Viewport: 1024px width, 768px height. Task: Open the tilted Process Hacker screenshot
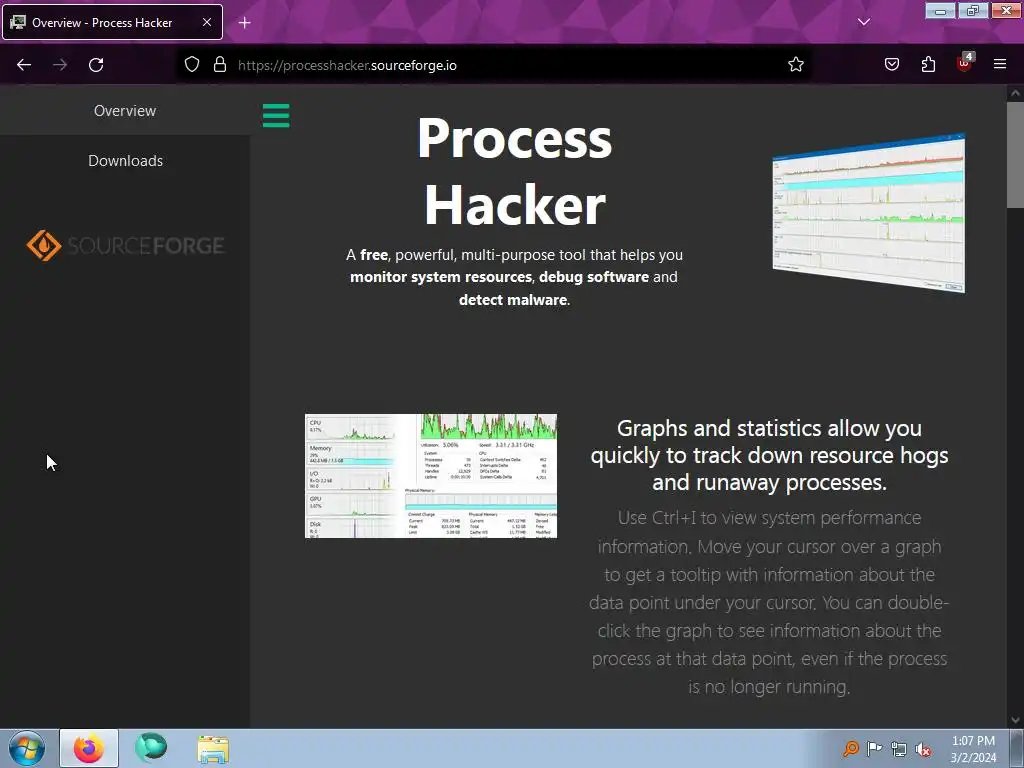(x=869, y=213)
